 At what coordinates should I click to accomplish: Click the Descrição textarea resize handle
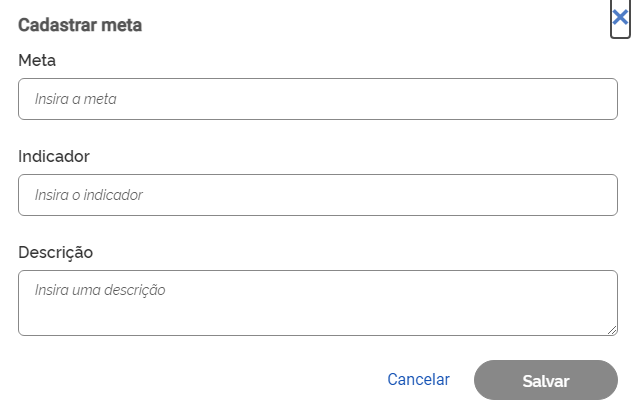coord(612,330)
